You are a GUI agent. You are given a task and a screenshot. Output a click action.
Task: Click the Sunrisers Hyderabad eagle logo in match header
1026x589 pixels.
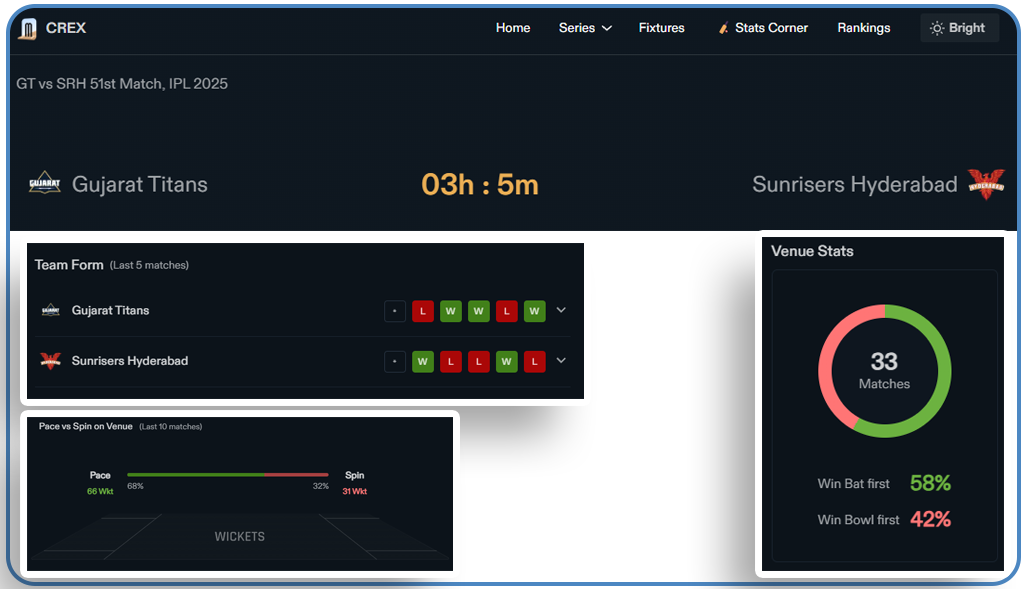pos(985,184)
